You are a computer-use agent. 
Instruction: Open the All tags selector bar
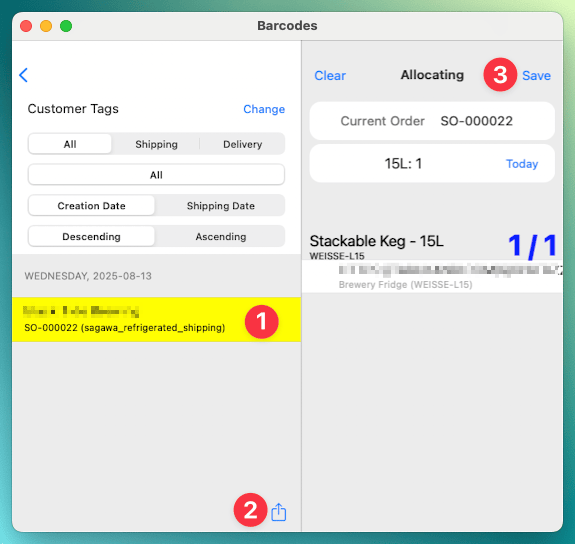tap(156, 175)
